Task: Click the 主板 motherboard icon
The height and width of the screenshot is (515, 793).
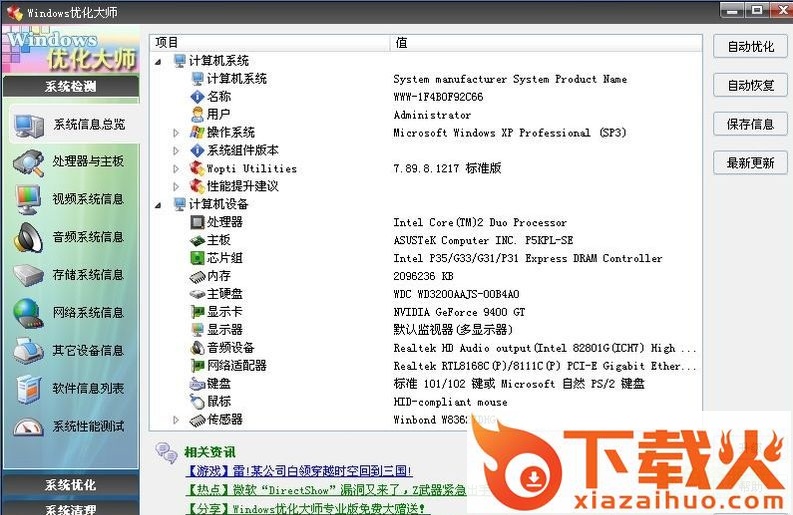Action: point(197,240)
